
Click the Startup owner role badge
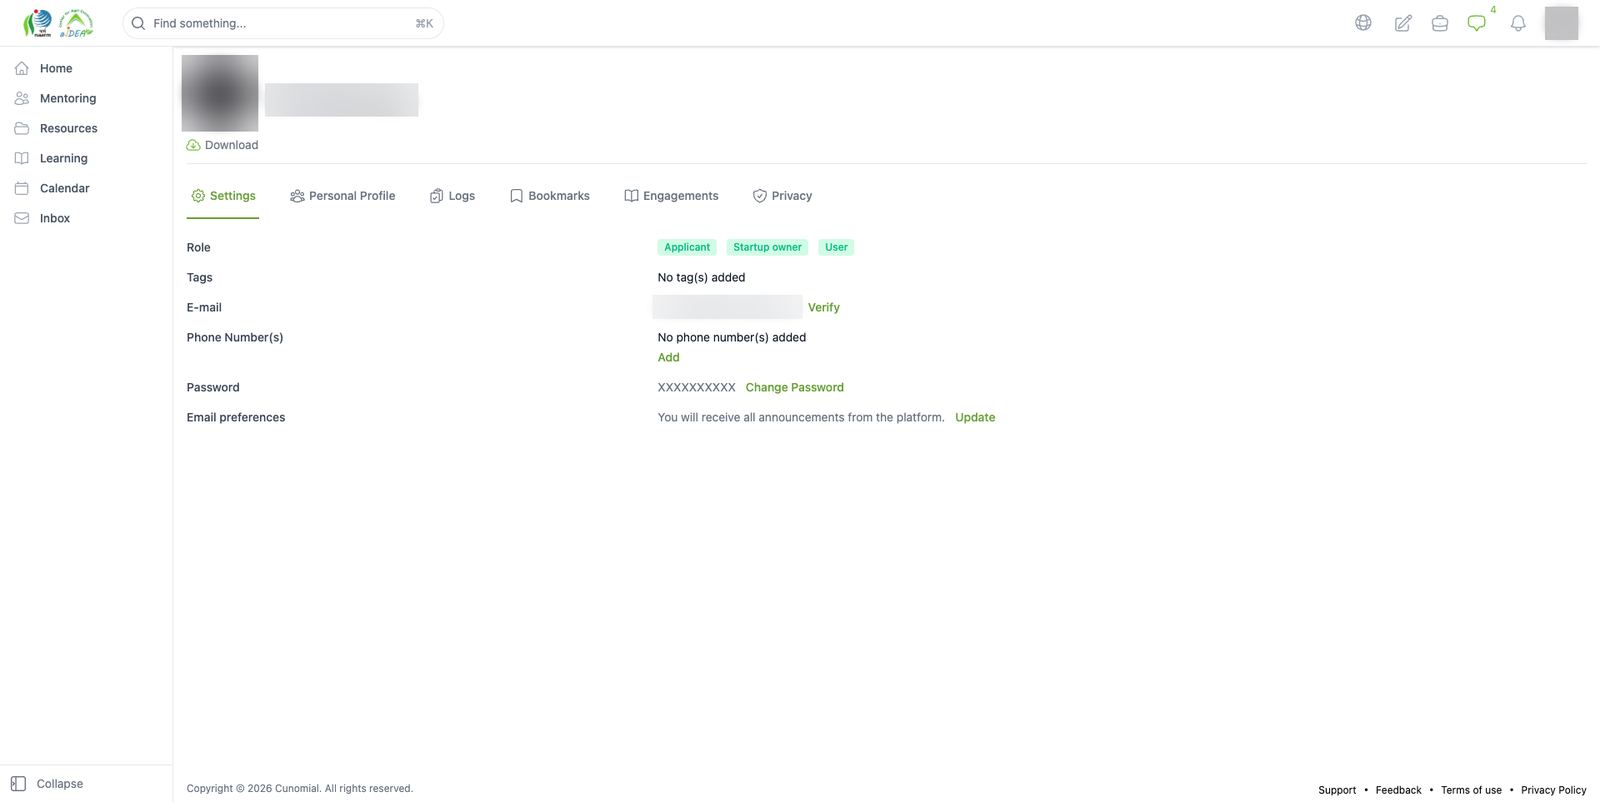tap(767, 247)
